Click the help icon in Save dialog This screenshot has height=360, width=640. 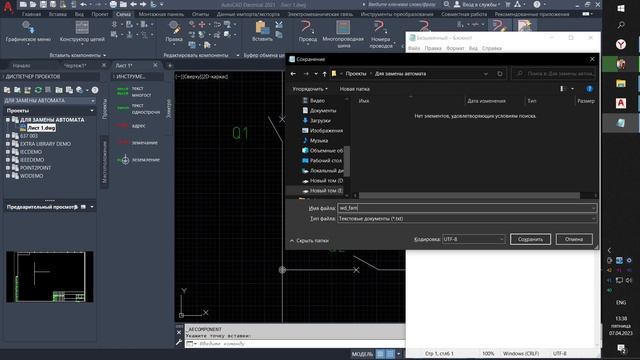point(589,89)
